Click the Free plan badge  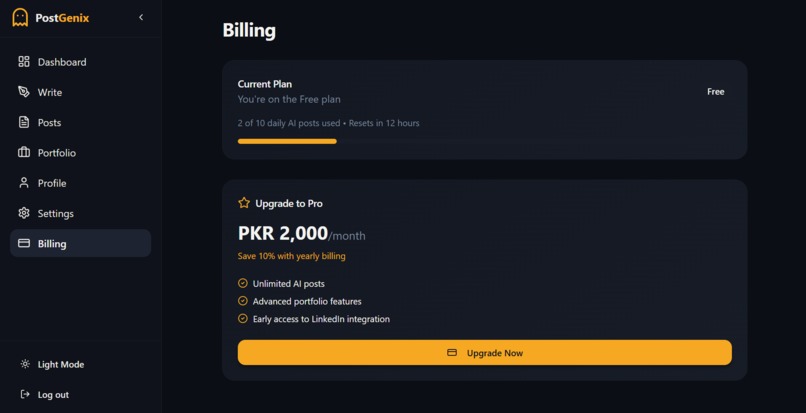coord(715,92)
